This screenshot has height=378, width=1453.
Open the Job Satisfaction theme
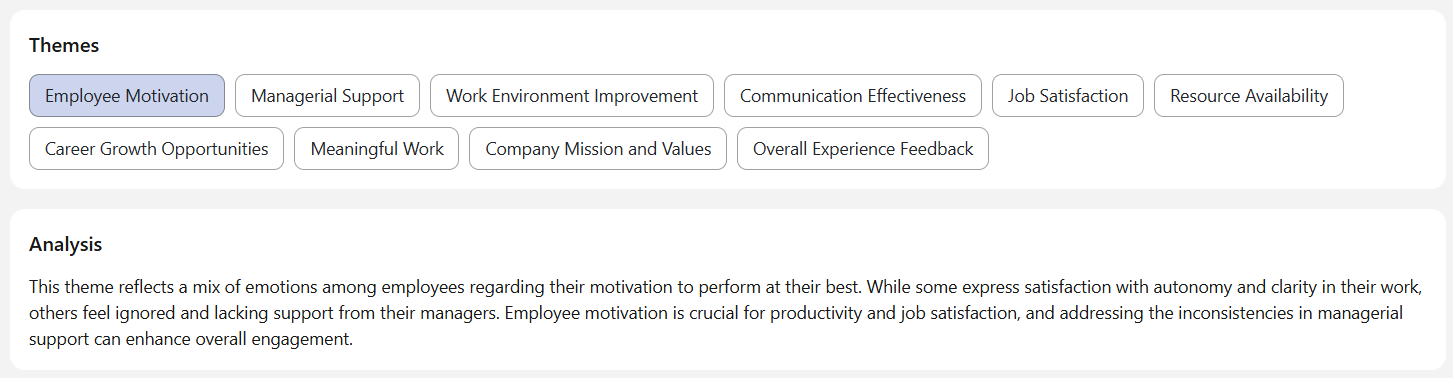1068,96
